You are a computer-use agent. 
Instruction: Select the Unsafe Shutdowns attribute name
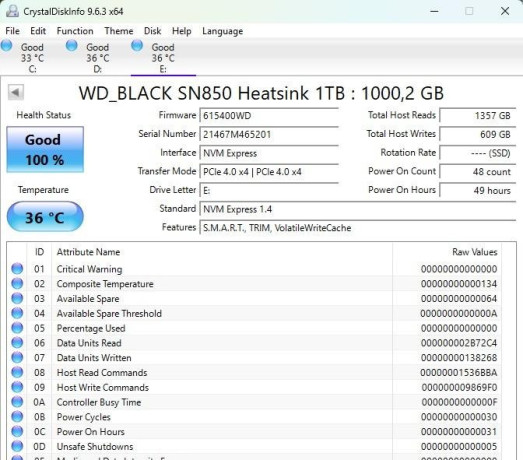[x=95, y=446]
